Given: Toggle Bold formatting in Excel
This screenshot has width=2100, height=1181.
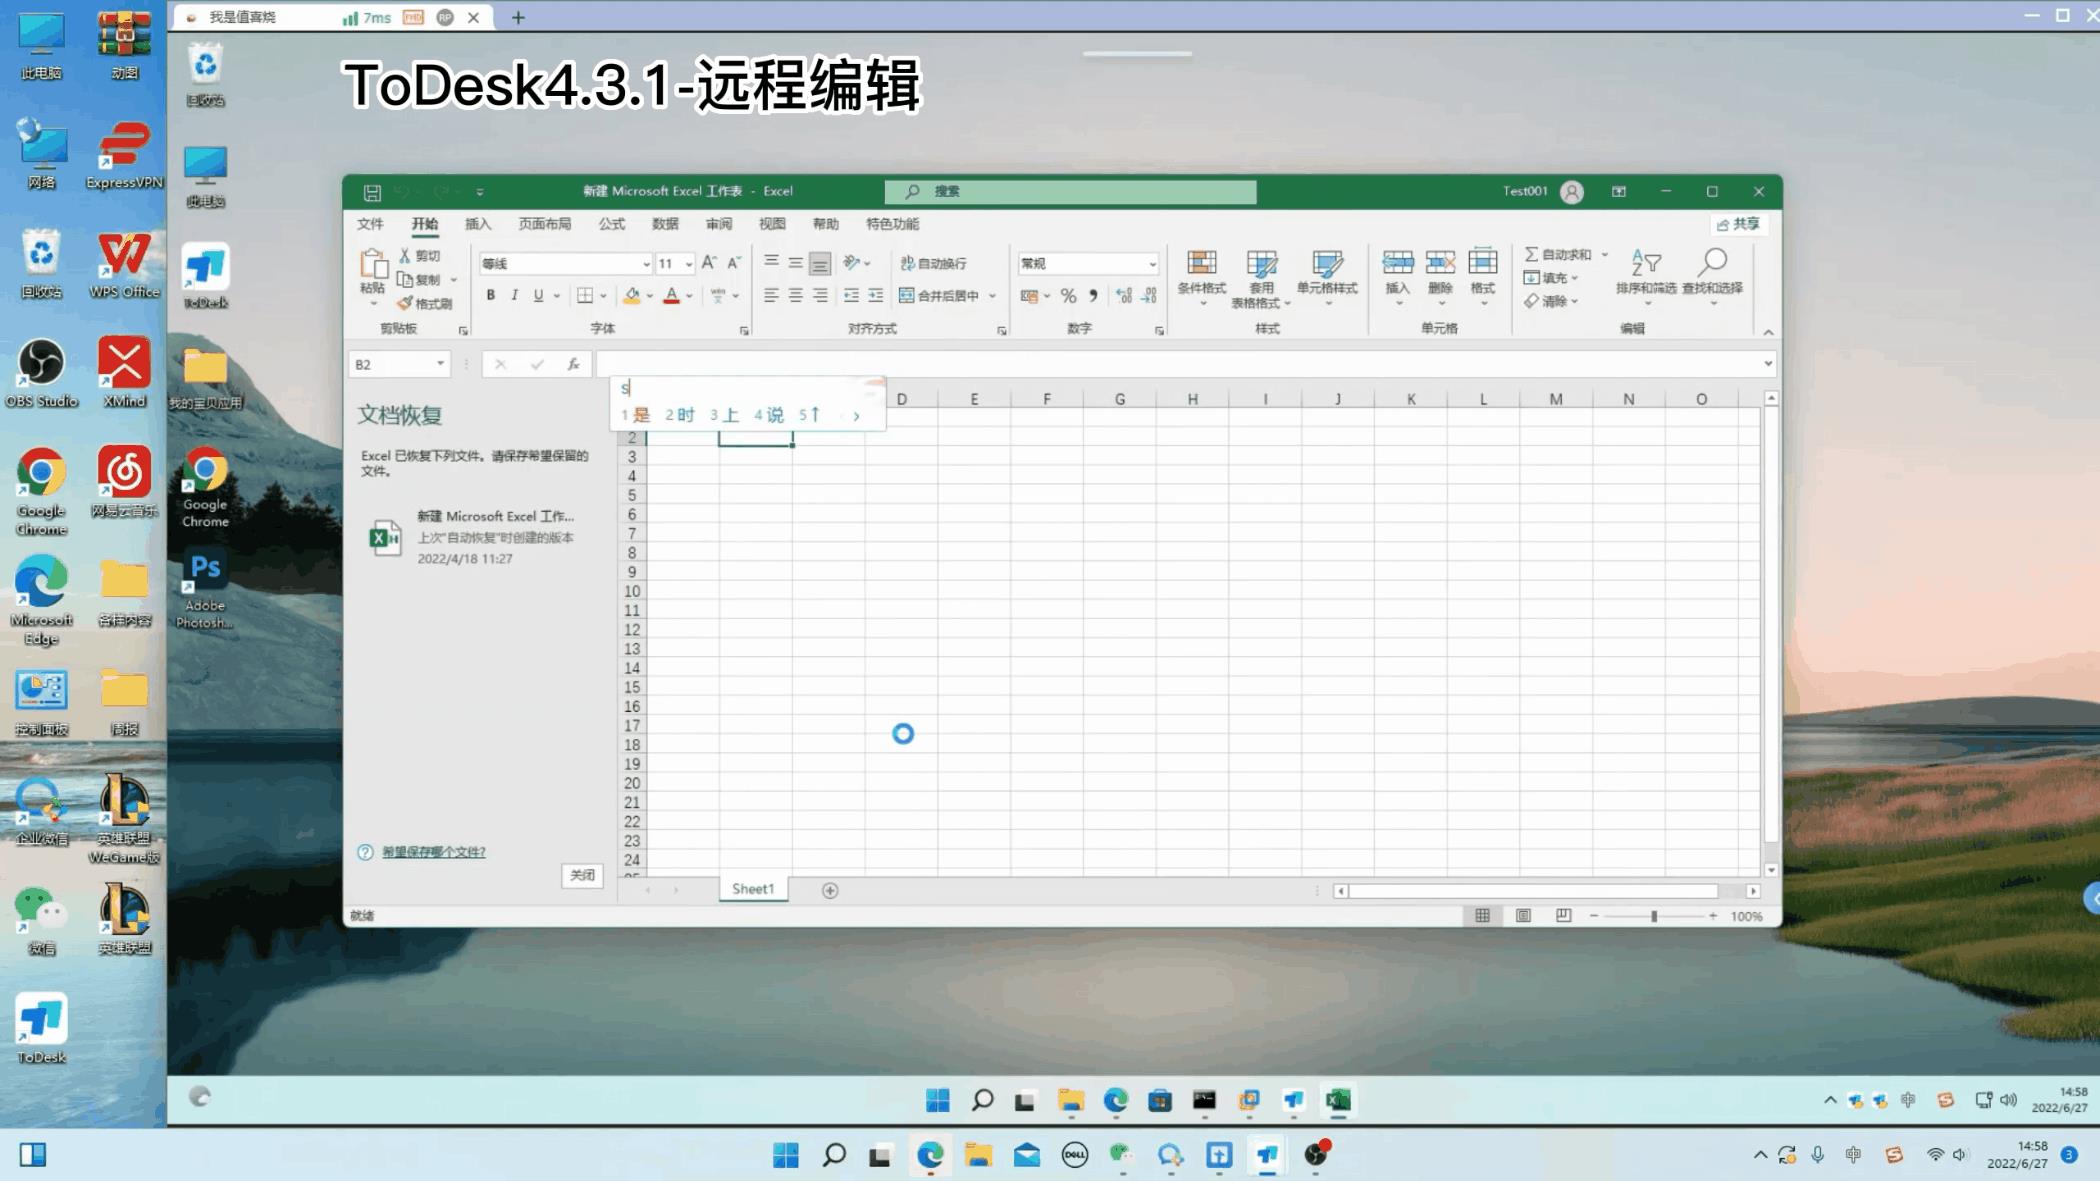Looking at the screenshot, I should coord(491,295).
